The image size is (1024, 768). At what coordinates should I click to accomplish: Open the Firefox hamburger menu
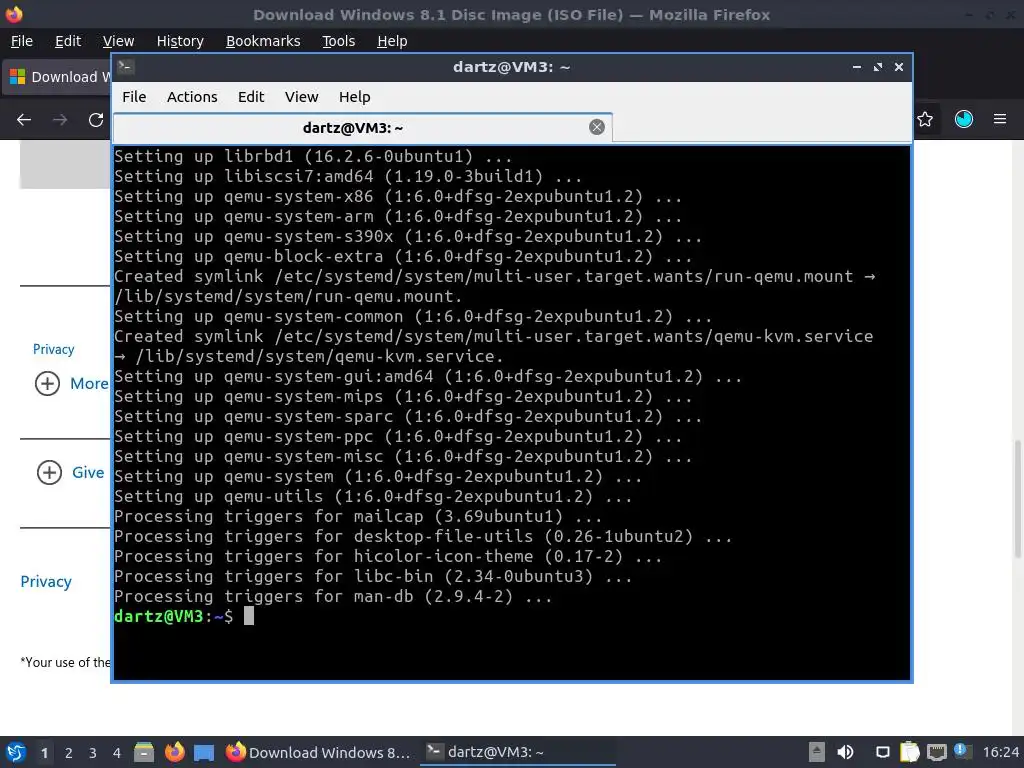coord(1000,119)
